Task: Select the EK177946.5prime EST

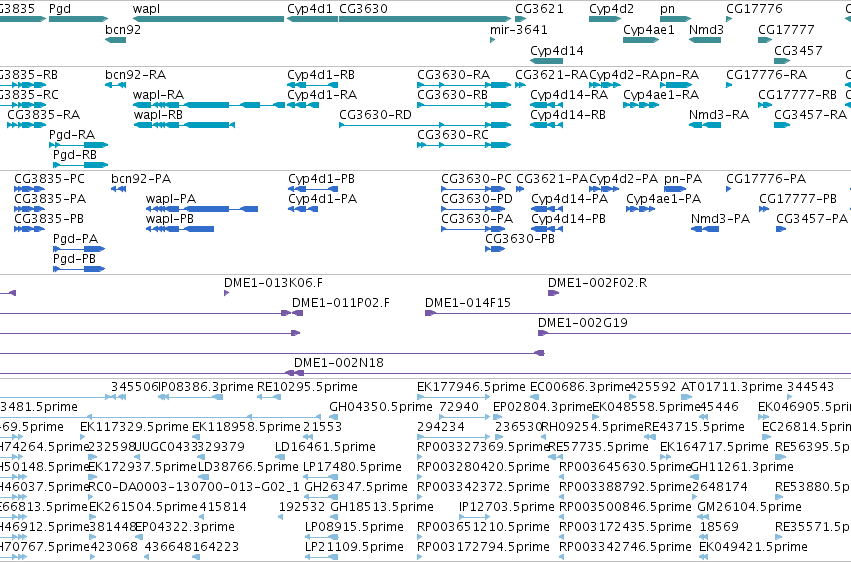Action: 454,398
